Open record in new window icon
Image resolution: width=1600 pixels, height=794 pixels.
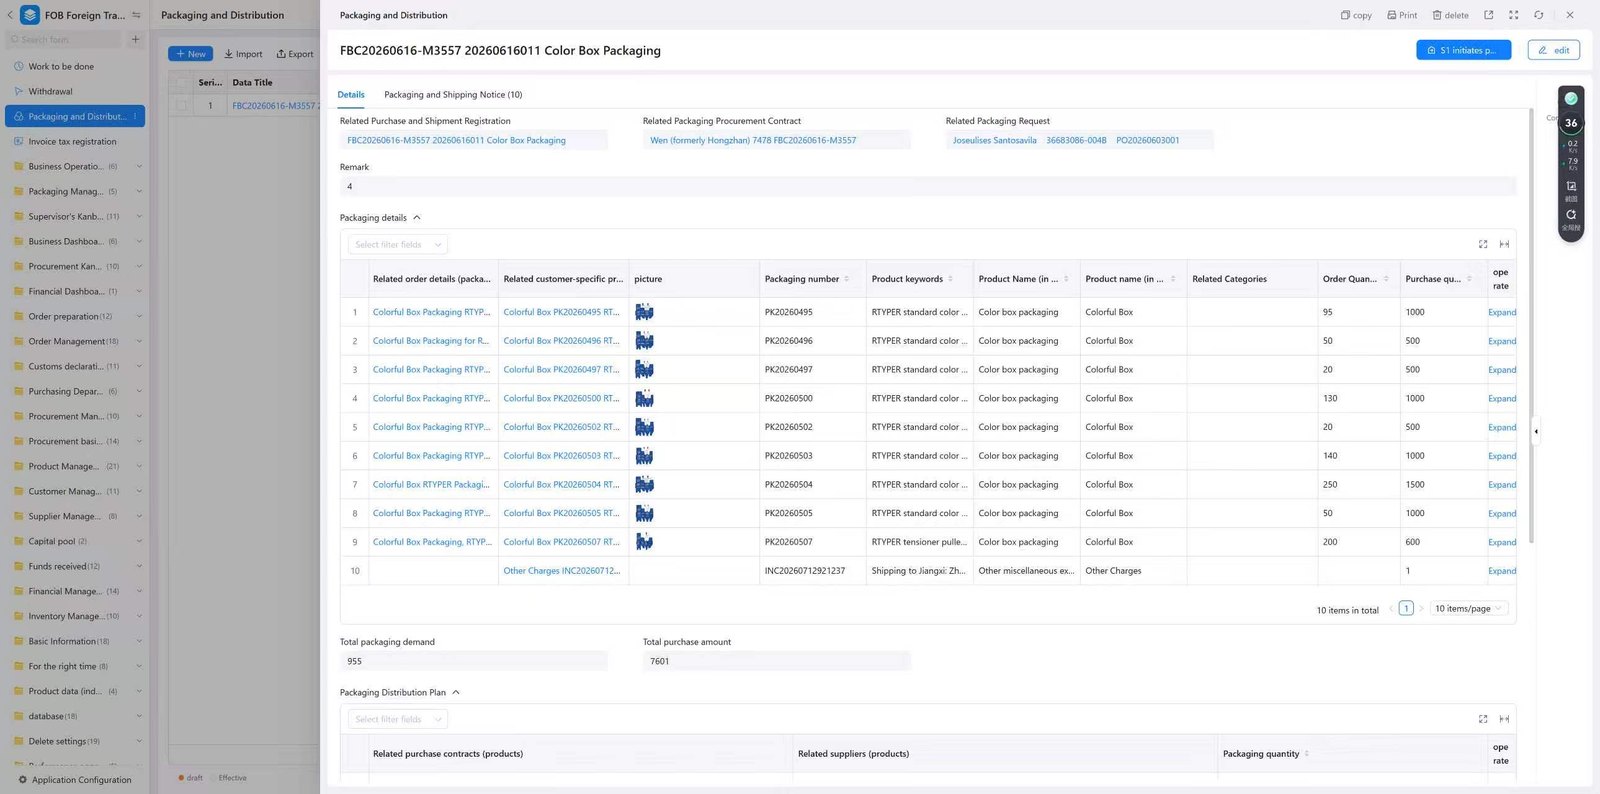tap(1488, 15)
